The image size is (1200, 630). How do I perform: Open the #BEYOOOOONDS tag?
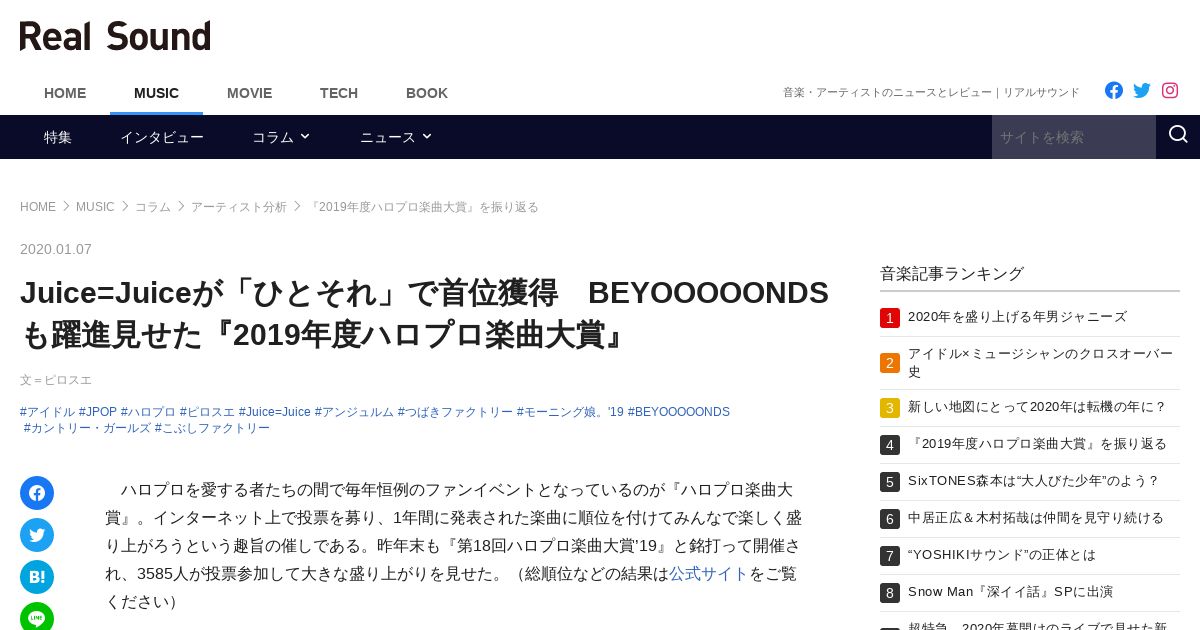coord(679,412)
